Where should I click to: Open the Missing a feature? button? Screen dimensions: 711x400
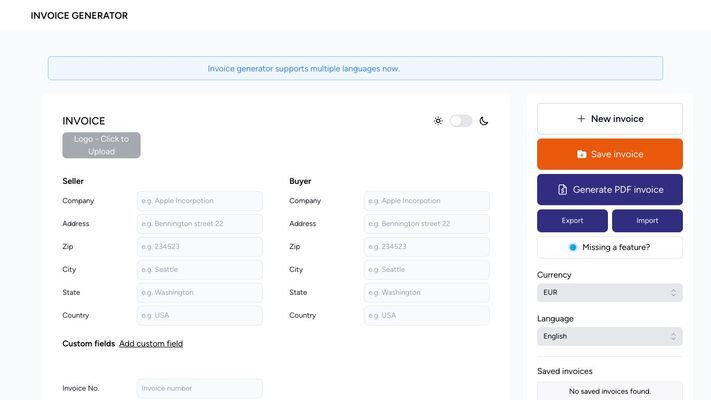click(x=609, y=247)
